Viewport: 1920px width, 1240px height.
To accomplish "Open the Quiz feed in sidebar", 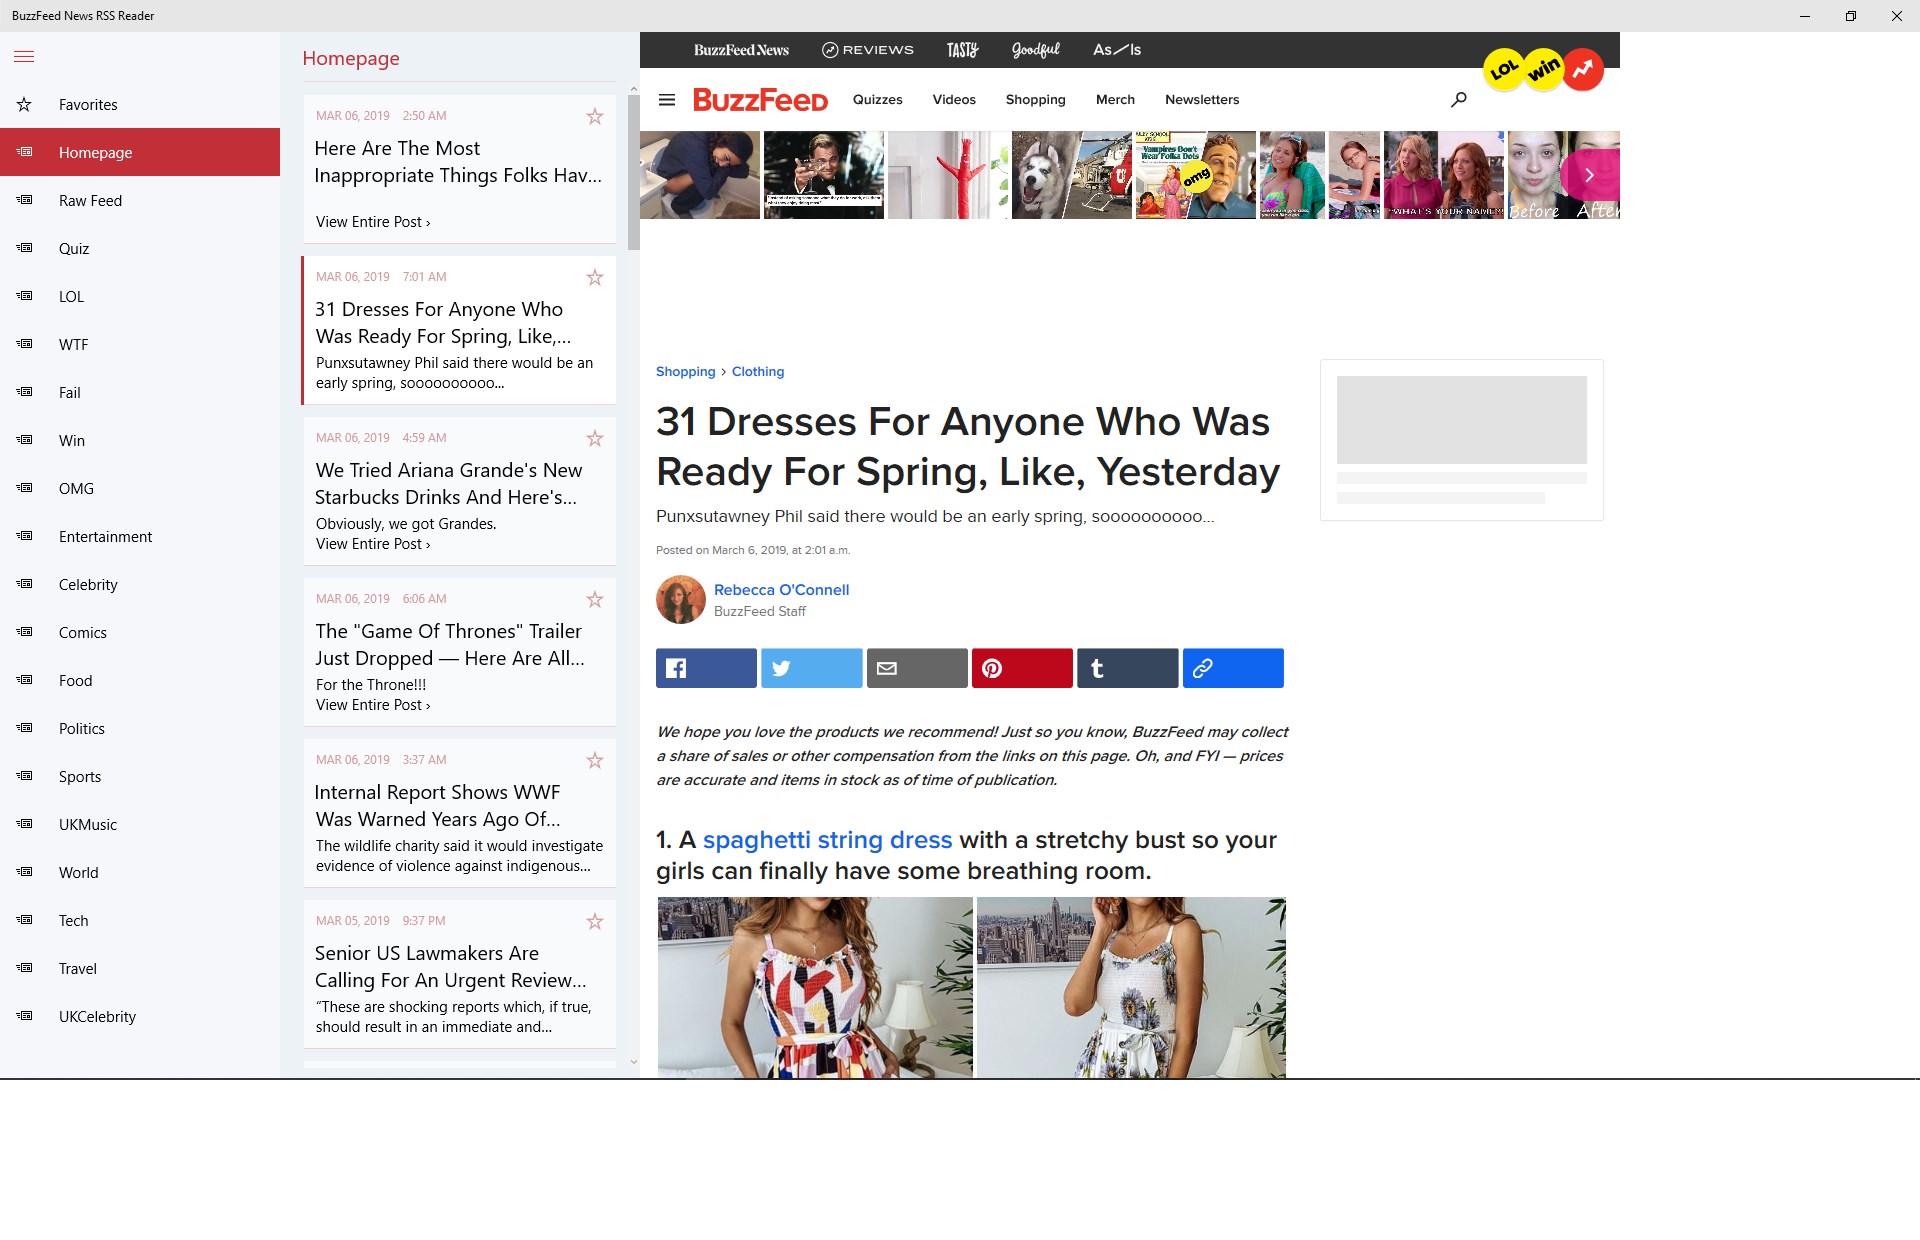I will (x=74, y=249).
